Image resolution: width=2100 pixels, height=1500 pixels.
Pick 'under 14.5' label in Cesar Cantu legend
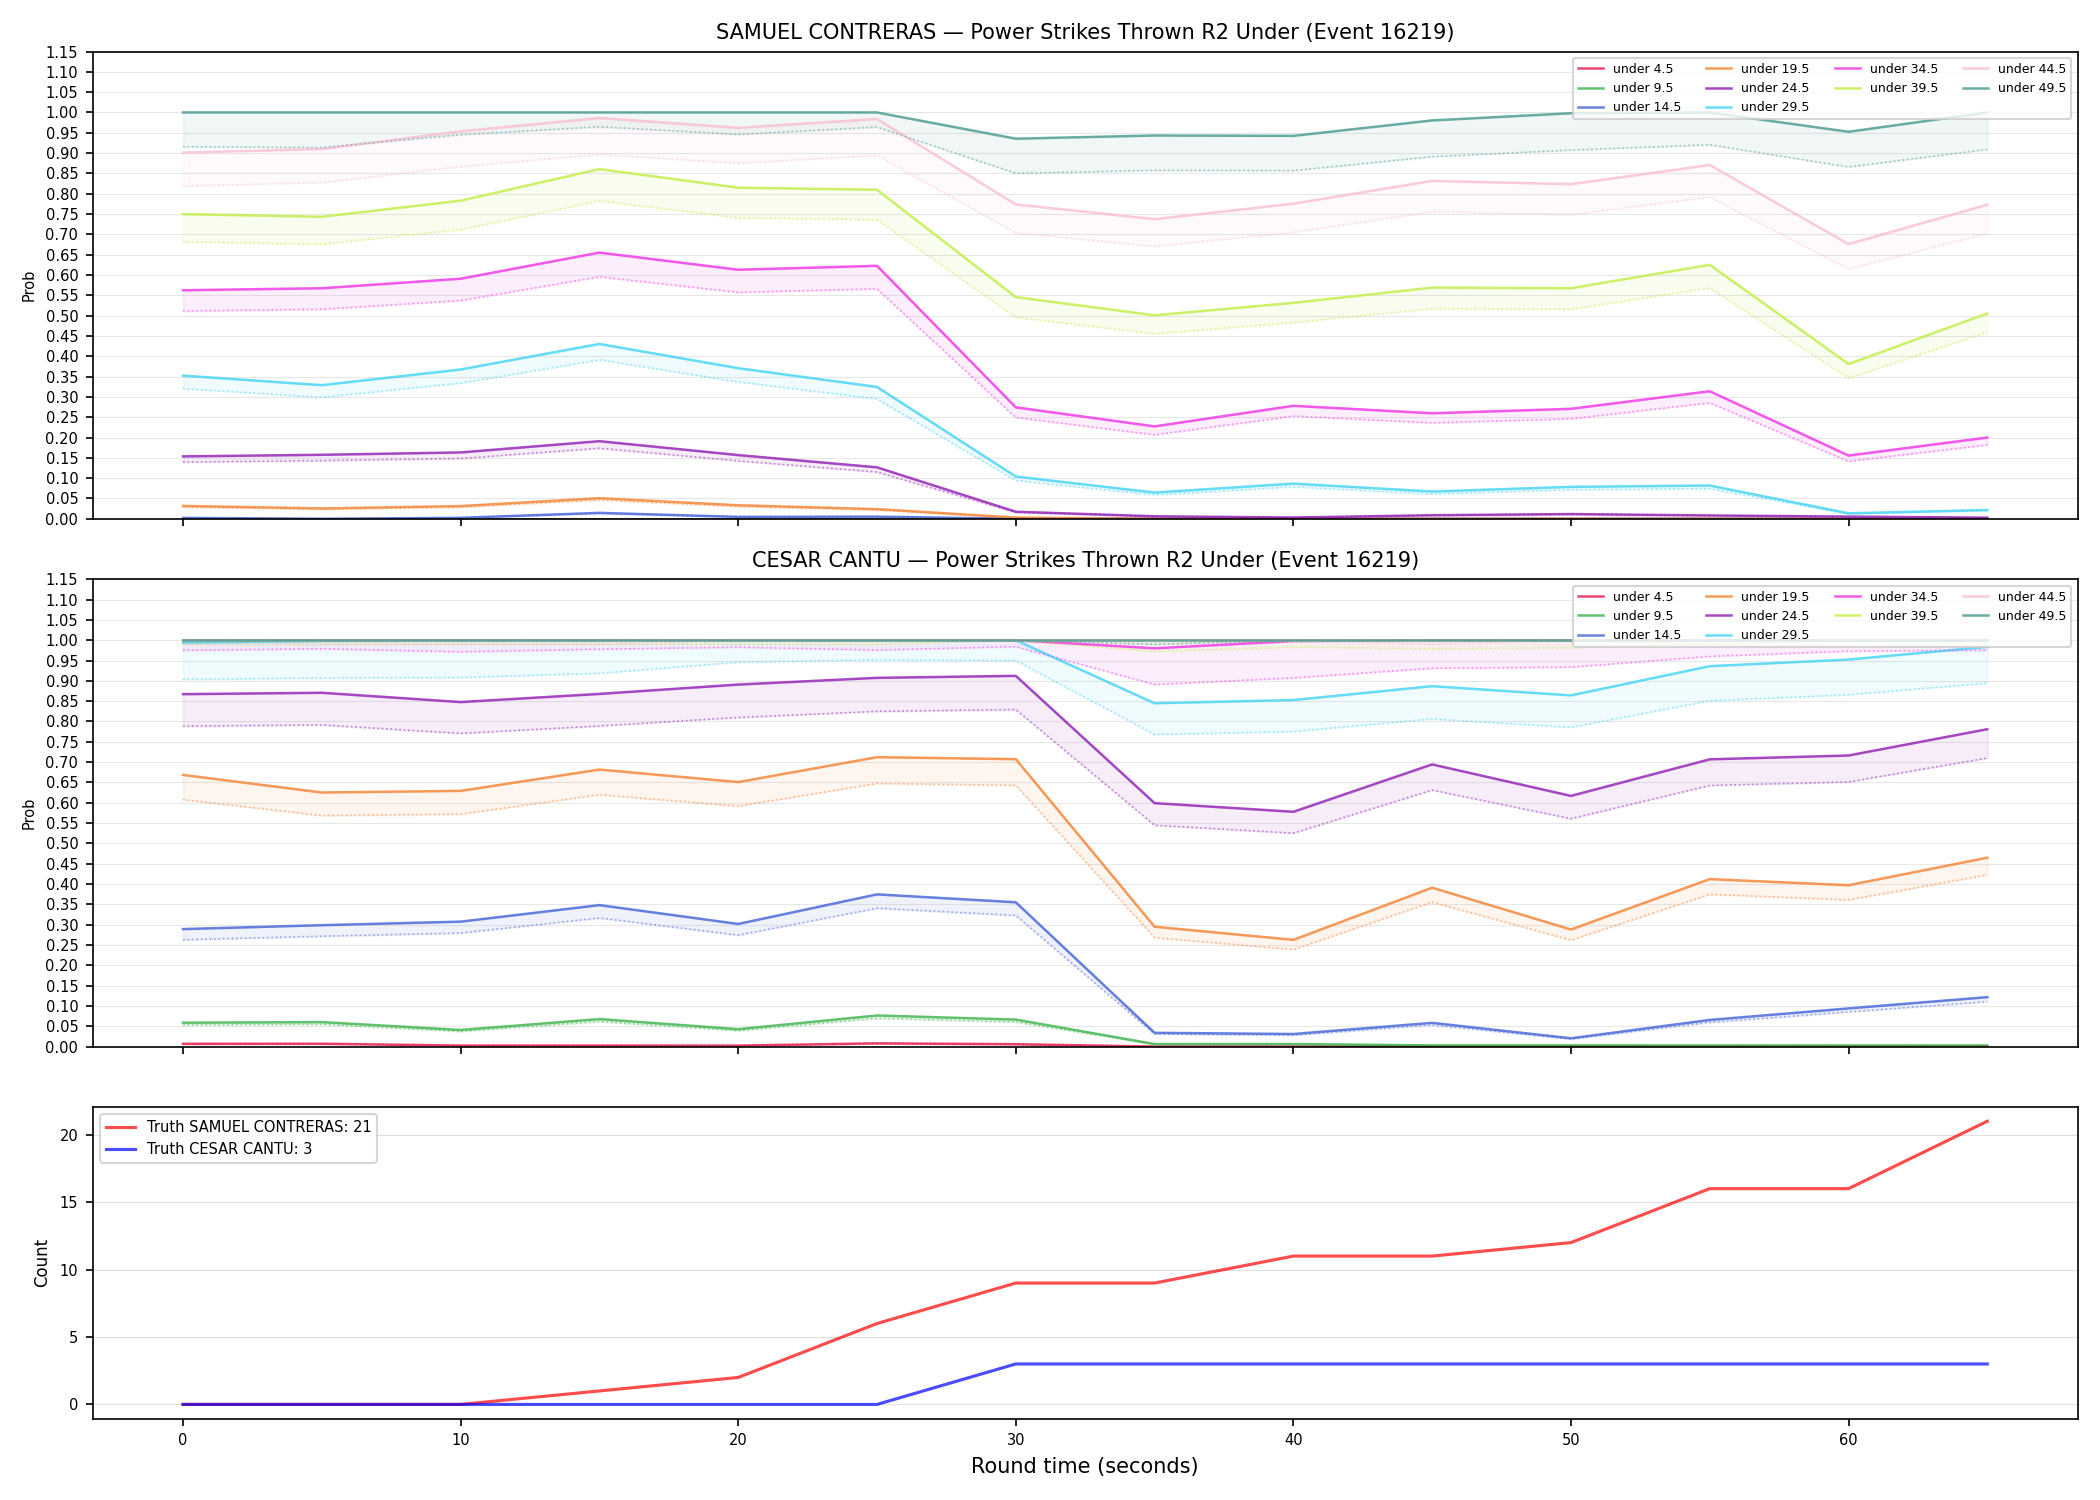1647,635
